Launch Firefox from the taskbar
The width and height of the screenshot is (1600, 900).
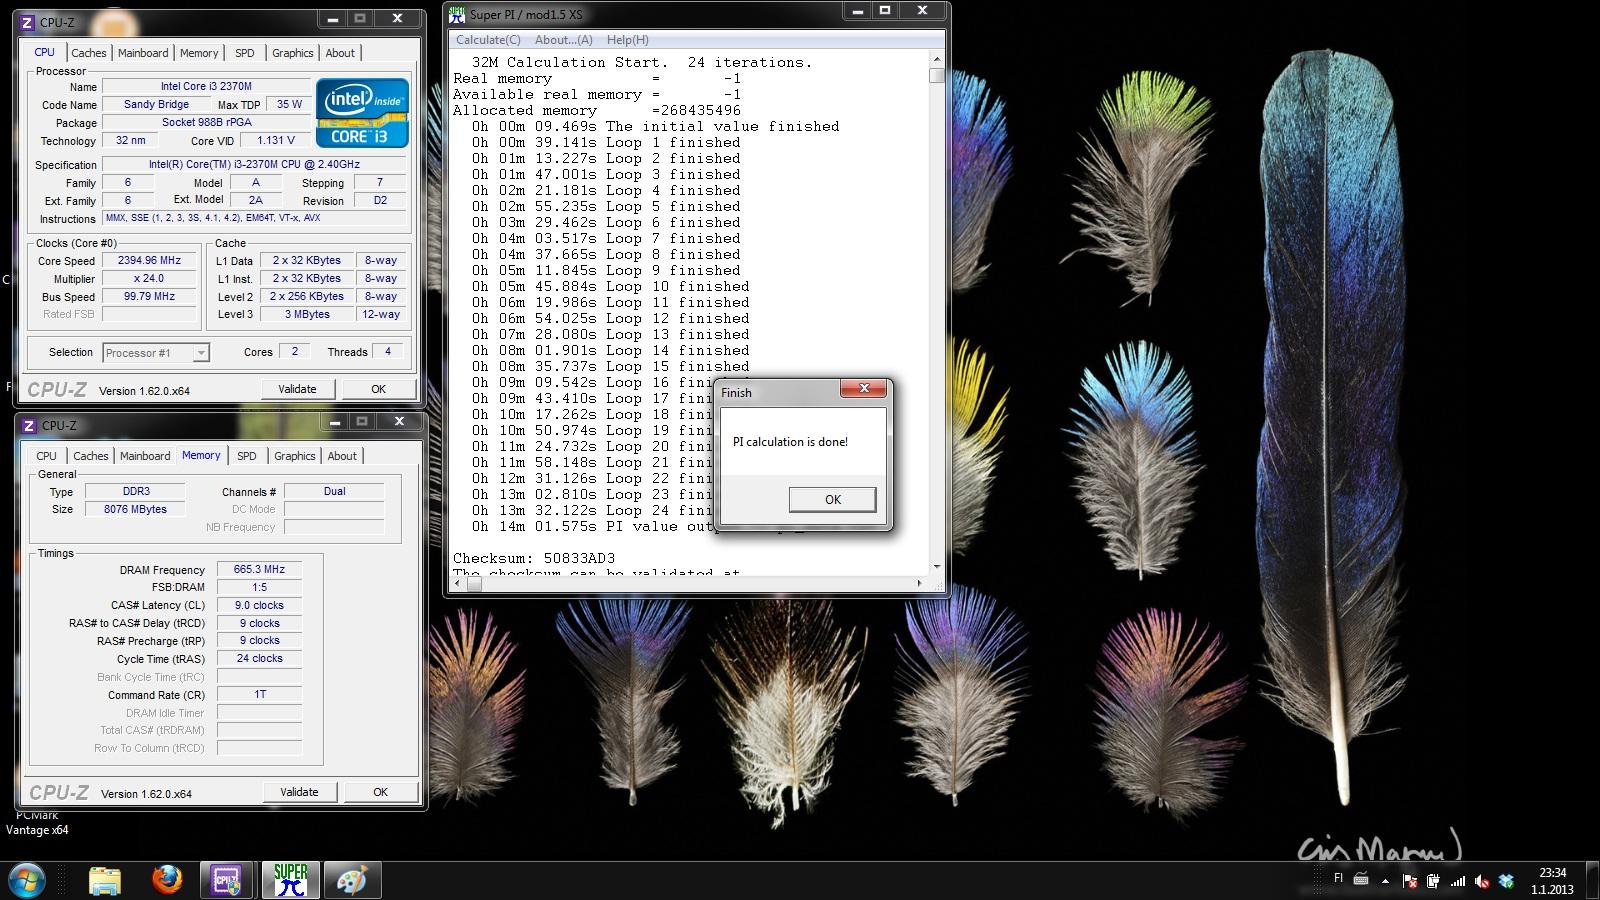click(167, 880)
